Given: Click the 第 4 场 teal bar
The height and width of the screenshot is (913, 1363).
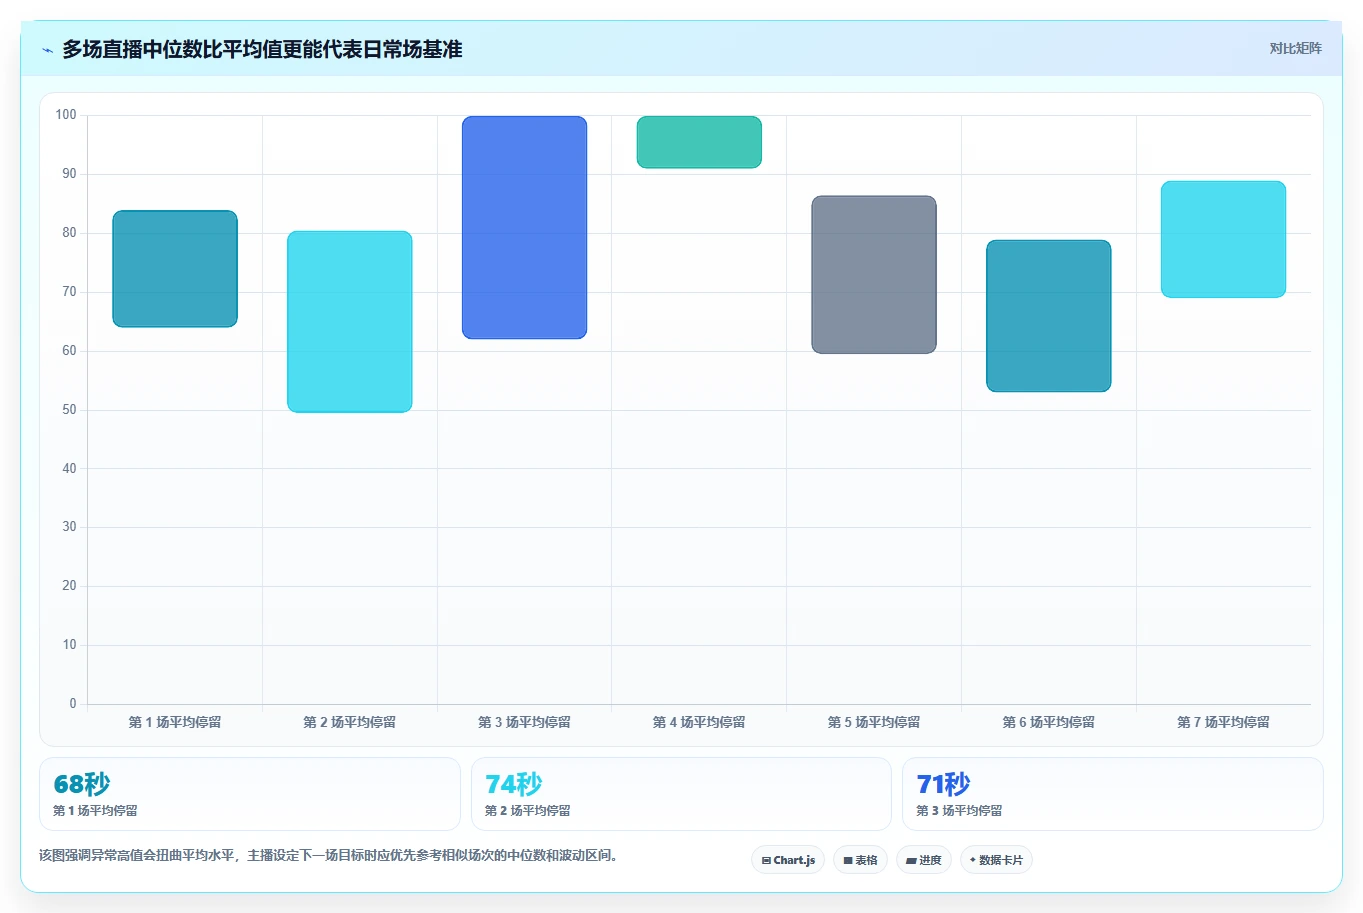Looking at the screenshot, I should pyautogui.click(x=699, y=142).
